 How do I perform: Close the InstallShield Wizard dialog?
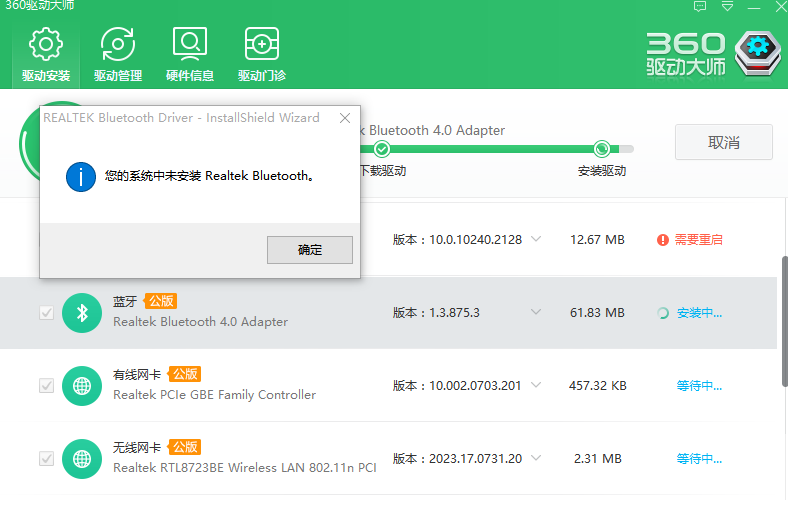click(345, 118)
